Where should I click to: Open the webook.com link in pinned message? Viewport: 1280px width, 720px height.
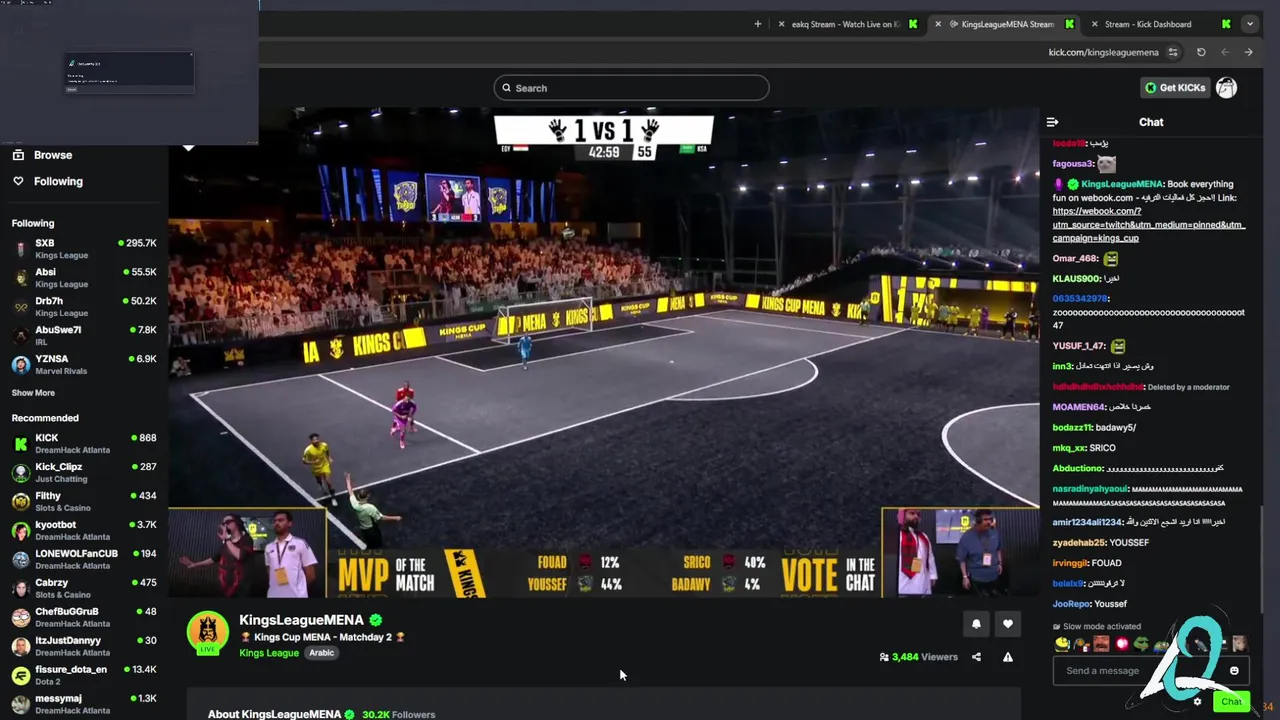(1149, 225)
